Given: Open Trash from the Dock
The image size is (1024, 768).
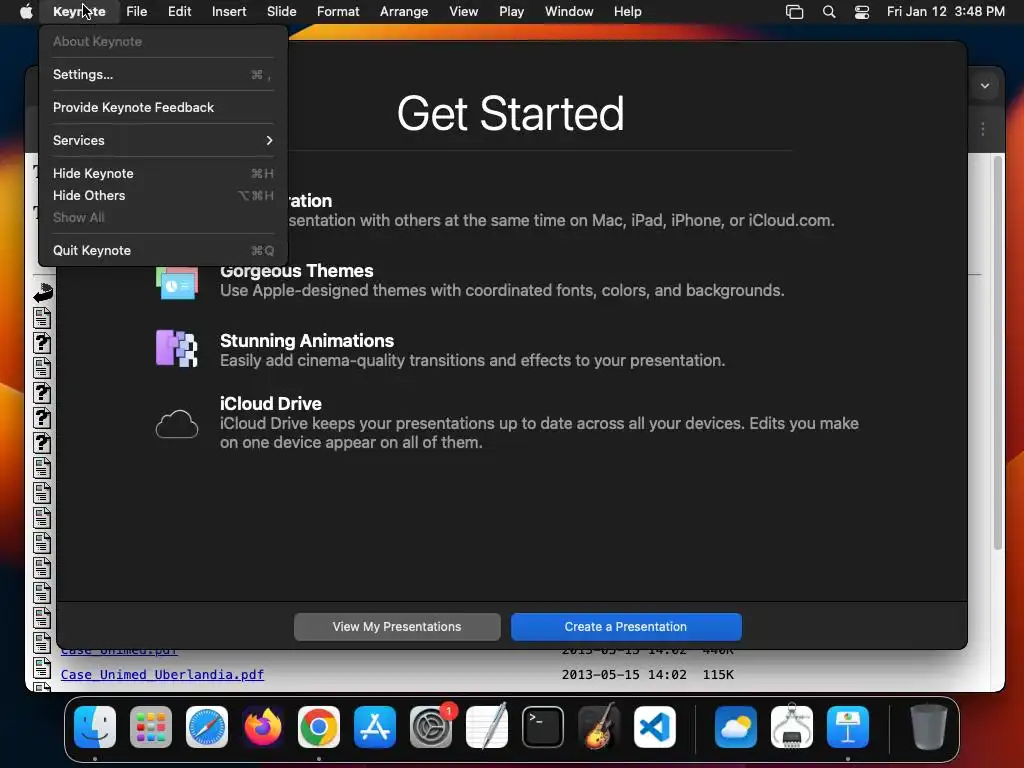Looking at the screenshot, I should coord(929,727).
